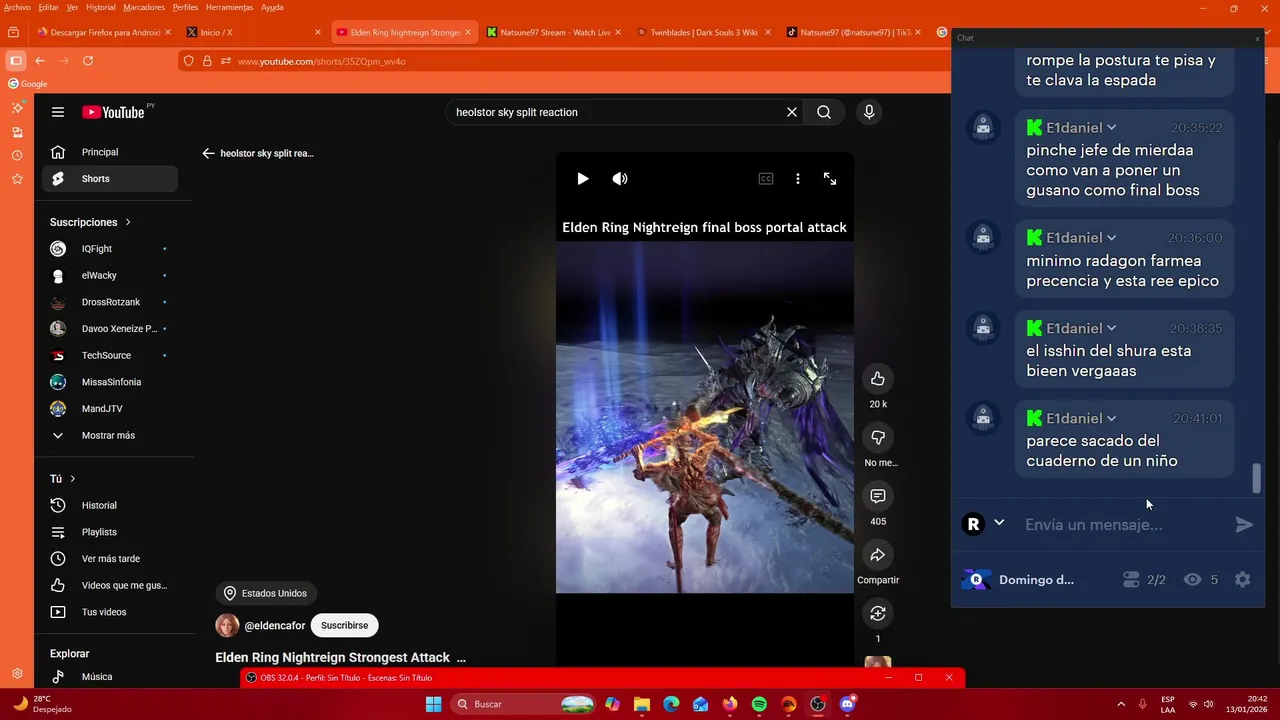Play the Shorts video
Screen dimensions: 1280x720
click(583, 179)
